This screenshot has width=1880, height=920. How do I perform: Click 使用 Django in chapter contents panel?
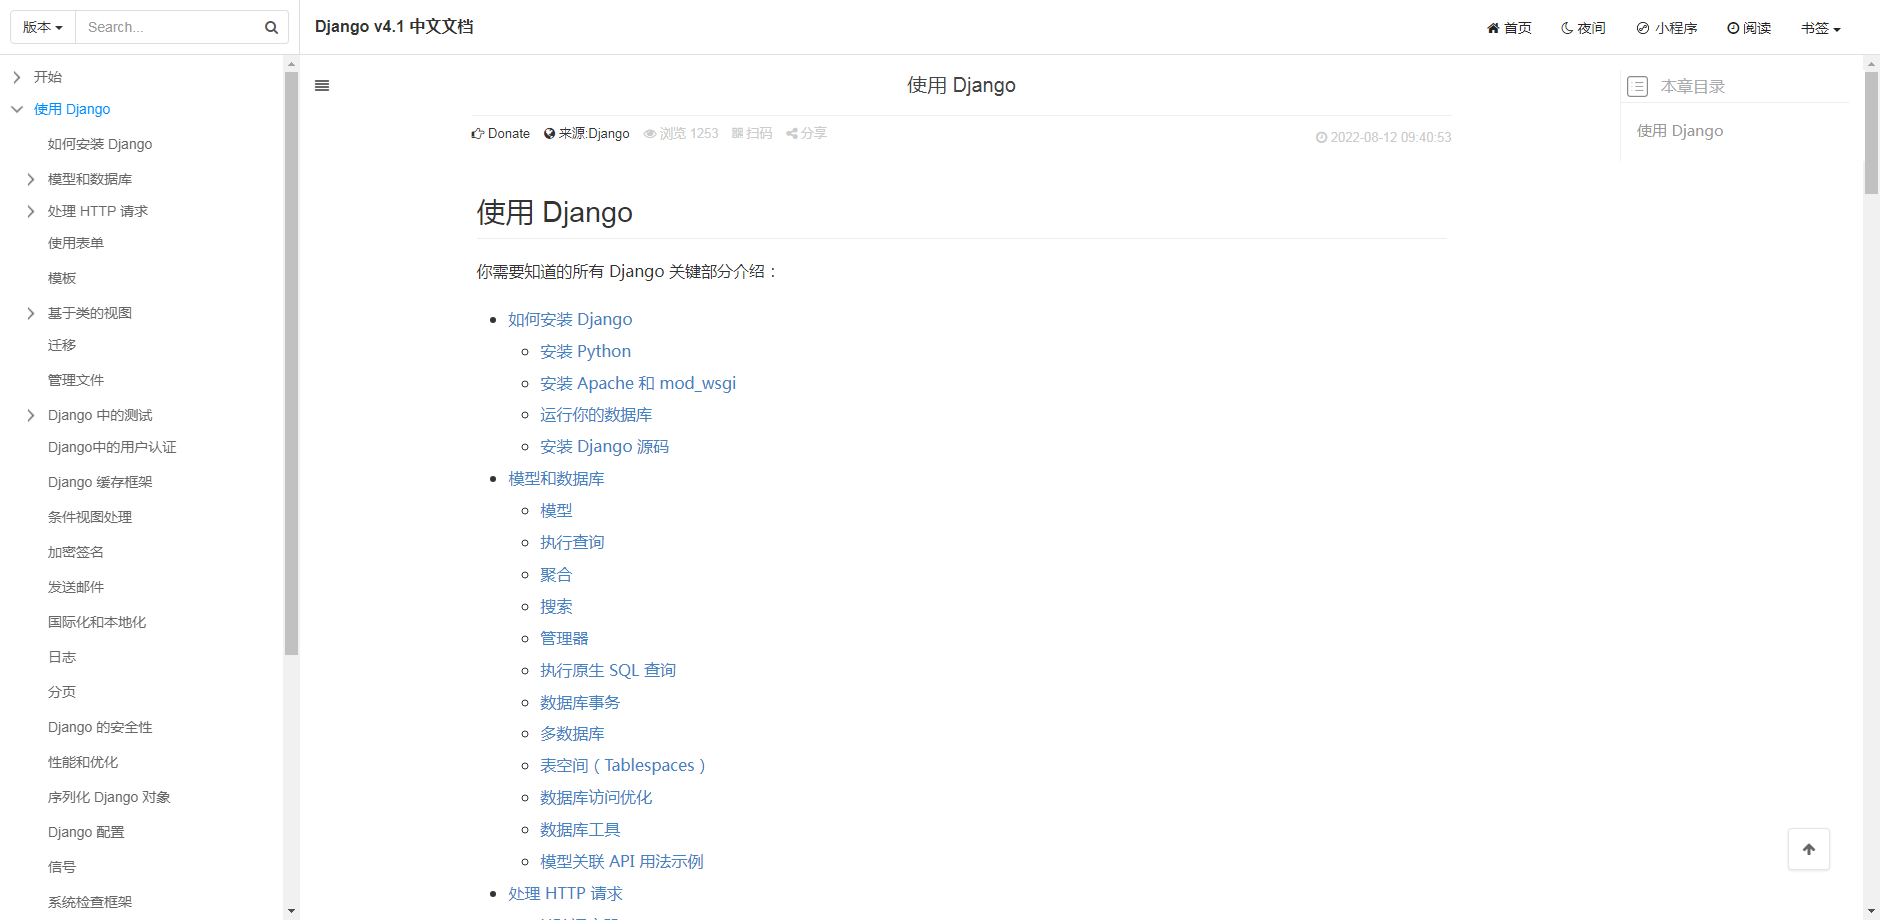1680,131
